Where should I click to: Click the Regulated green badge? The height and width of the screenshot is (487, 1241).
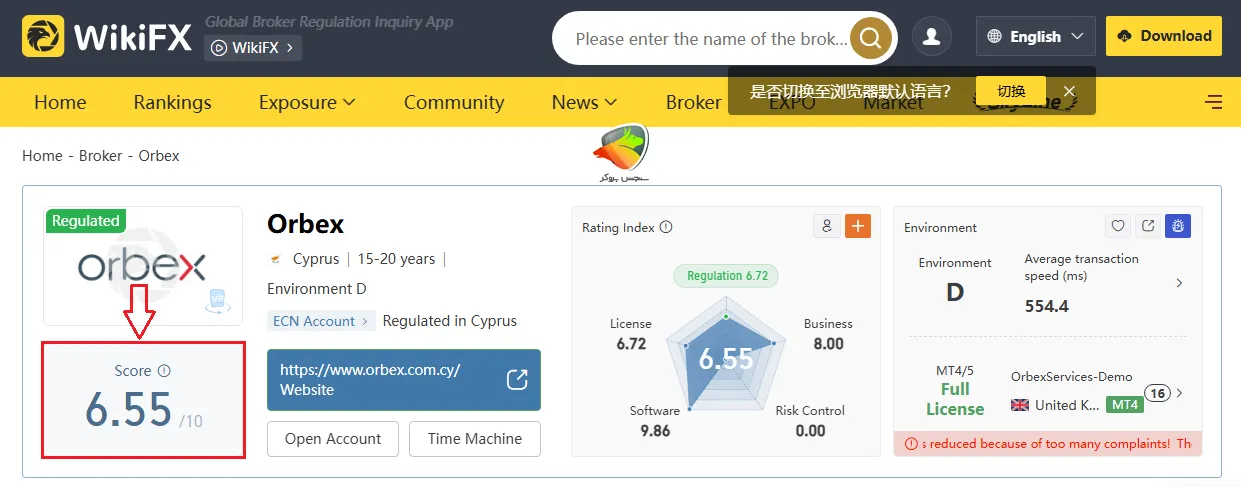pos(86,221)
